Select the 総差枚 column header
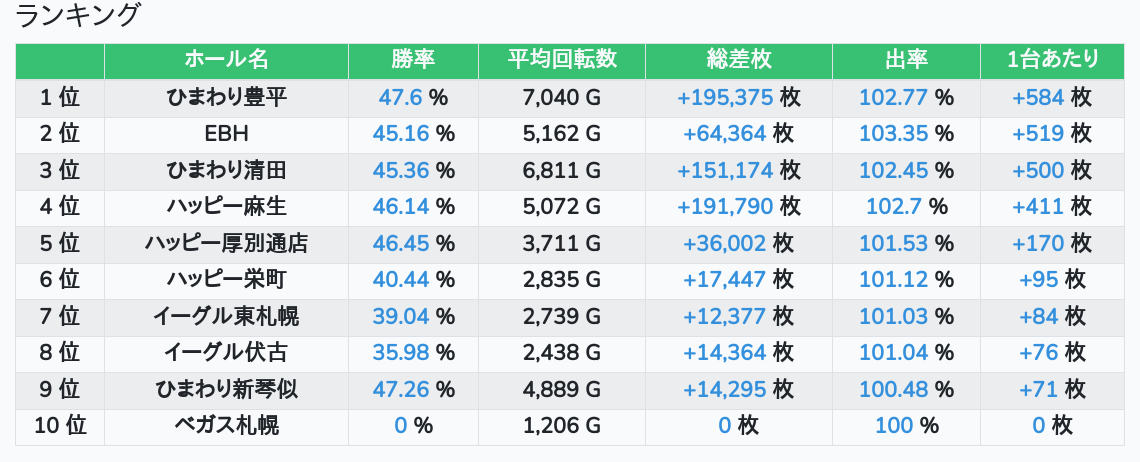This screenshot has width=1140, height=462. coord(738,60)
